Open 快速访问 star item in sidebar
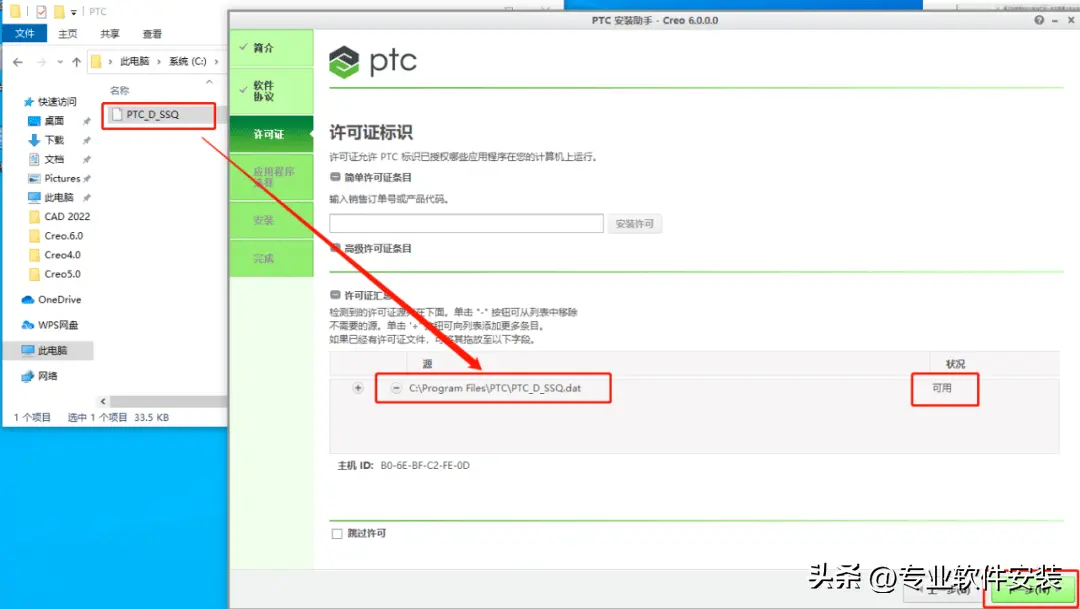 click(50, 101)
